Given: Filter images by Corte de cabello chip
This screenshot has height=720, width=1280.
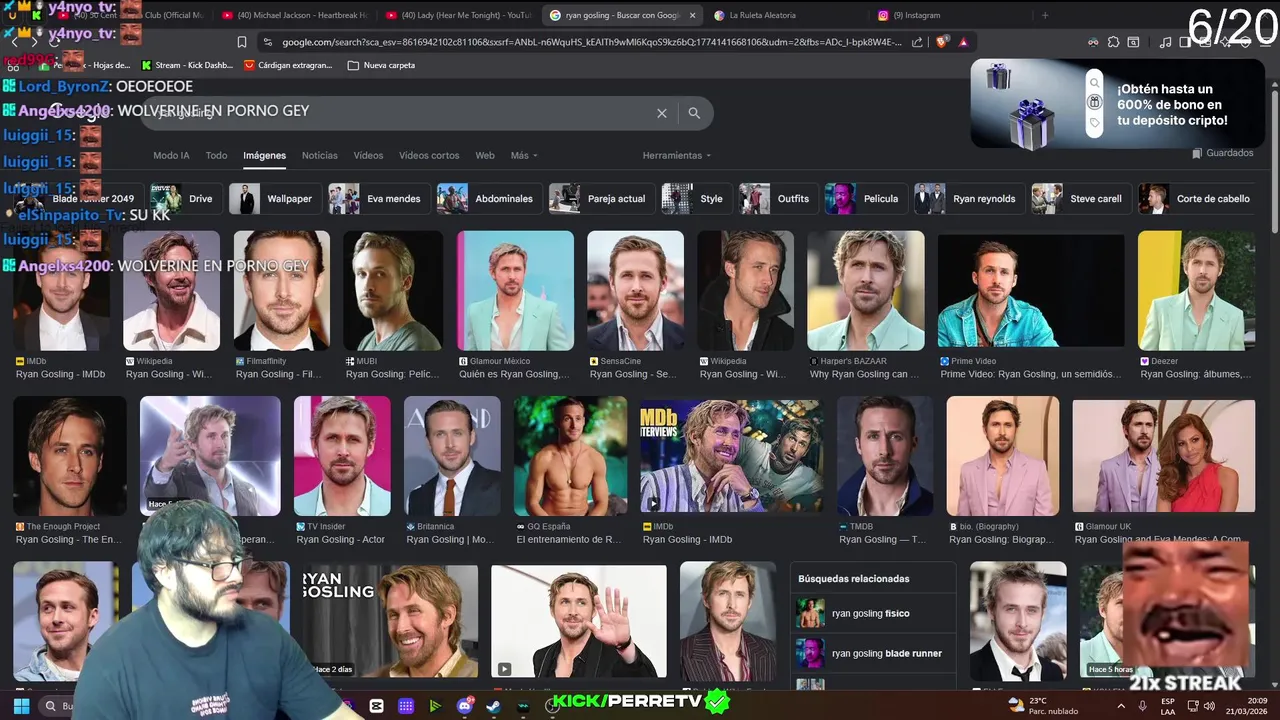Looking at the screenshot, I should pyautogui.click(x=1196, y=199).
